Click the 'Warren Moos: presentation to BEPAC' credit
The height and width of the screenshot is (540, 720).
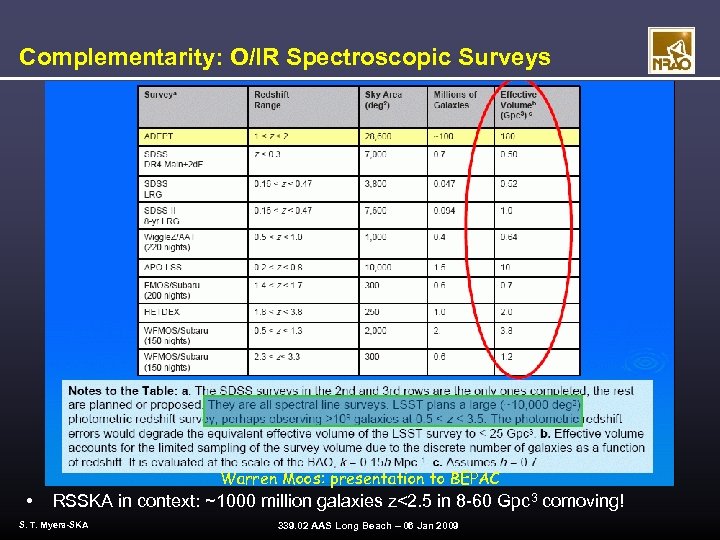[x=360, y=478]
